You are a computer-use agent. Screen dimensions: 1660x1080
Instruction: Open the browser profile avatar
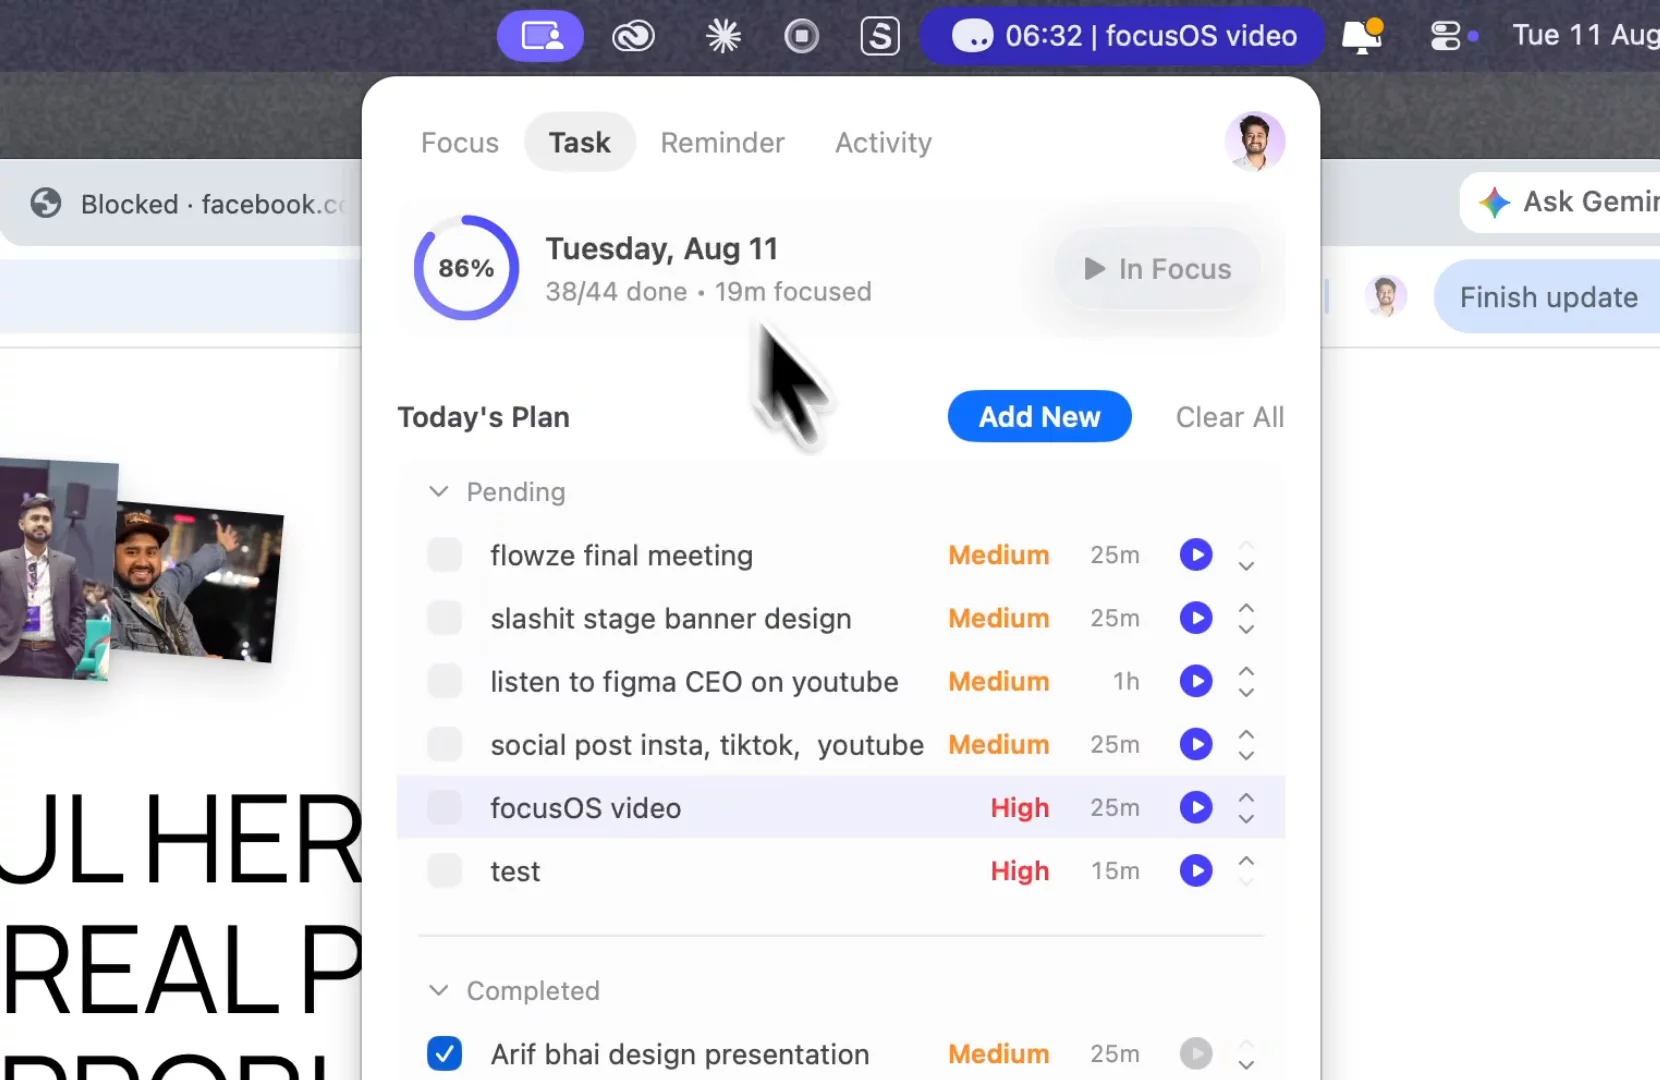click(1385, 296)
